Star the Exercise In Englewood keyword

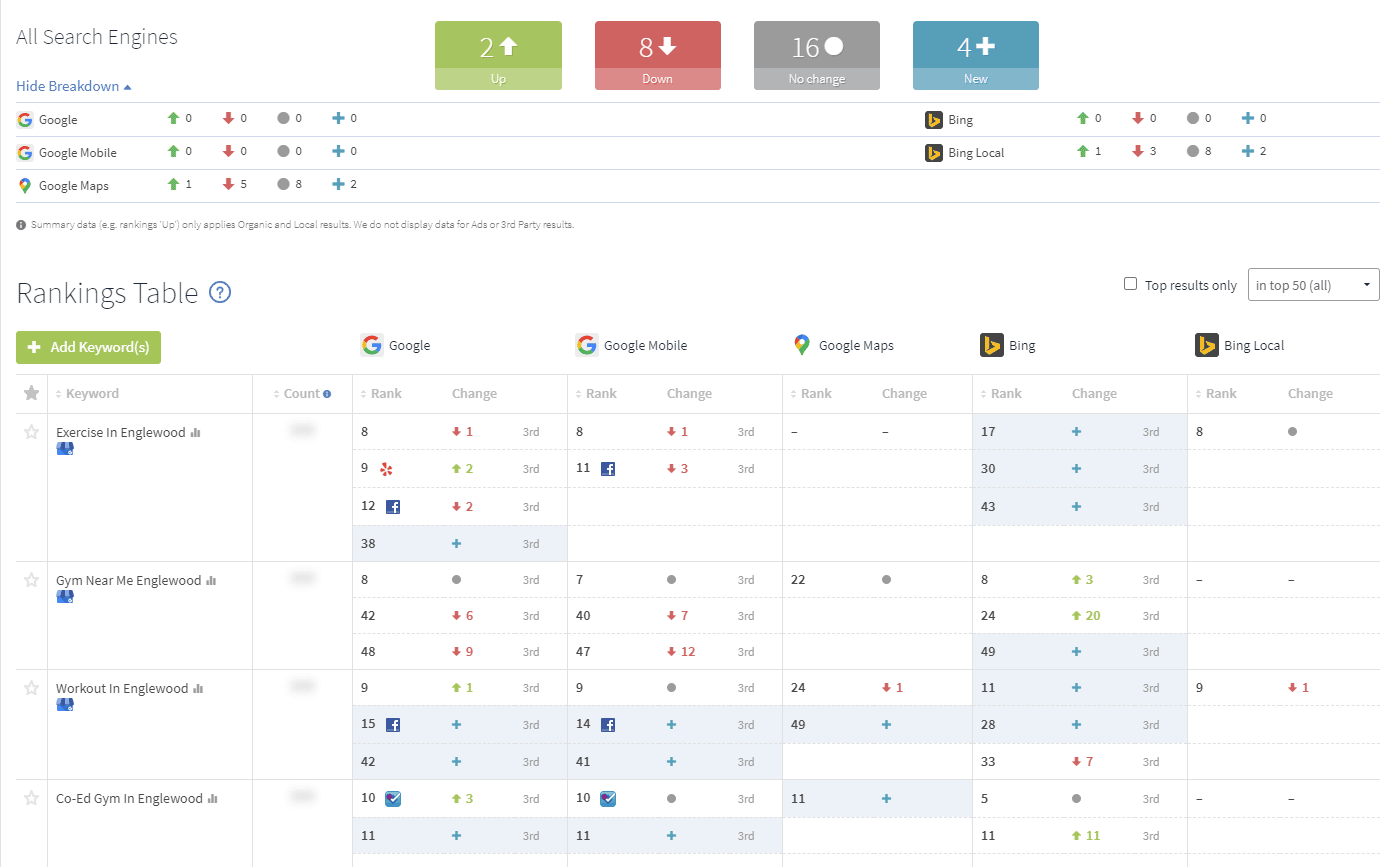tap(31, 432)
